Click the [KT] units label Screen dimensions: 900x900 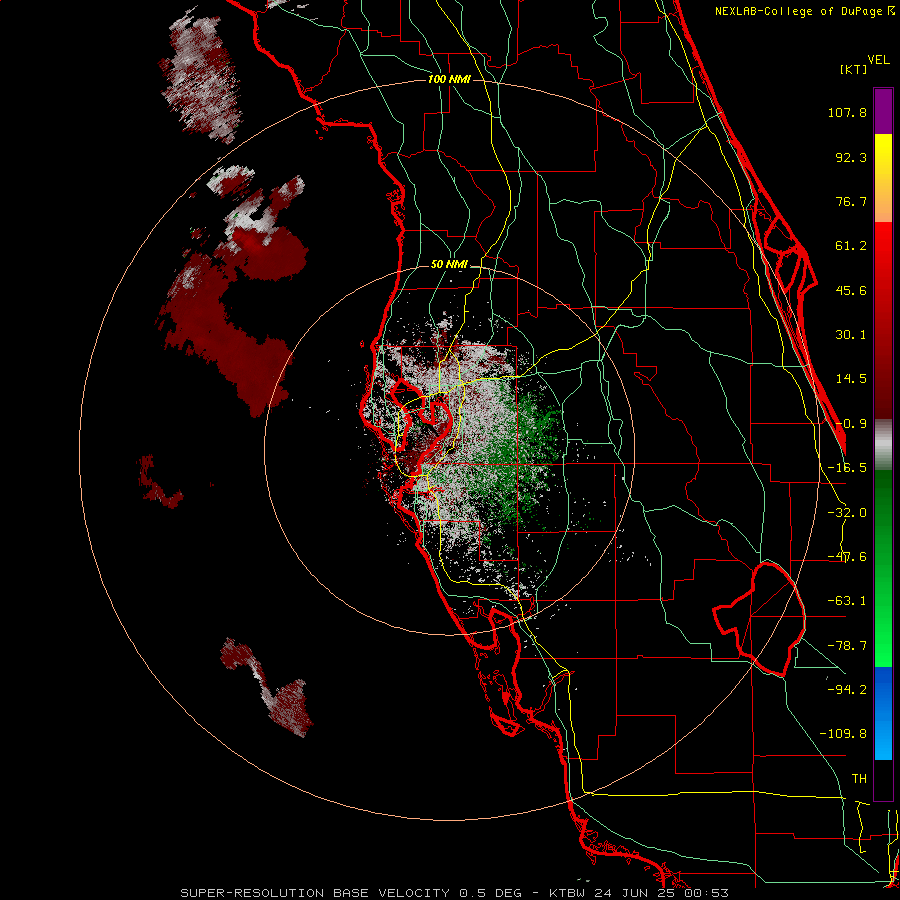pos(854,69)
